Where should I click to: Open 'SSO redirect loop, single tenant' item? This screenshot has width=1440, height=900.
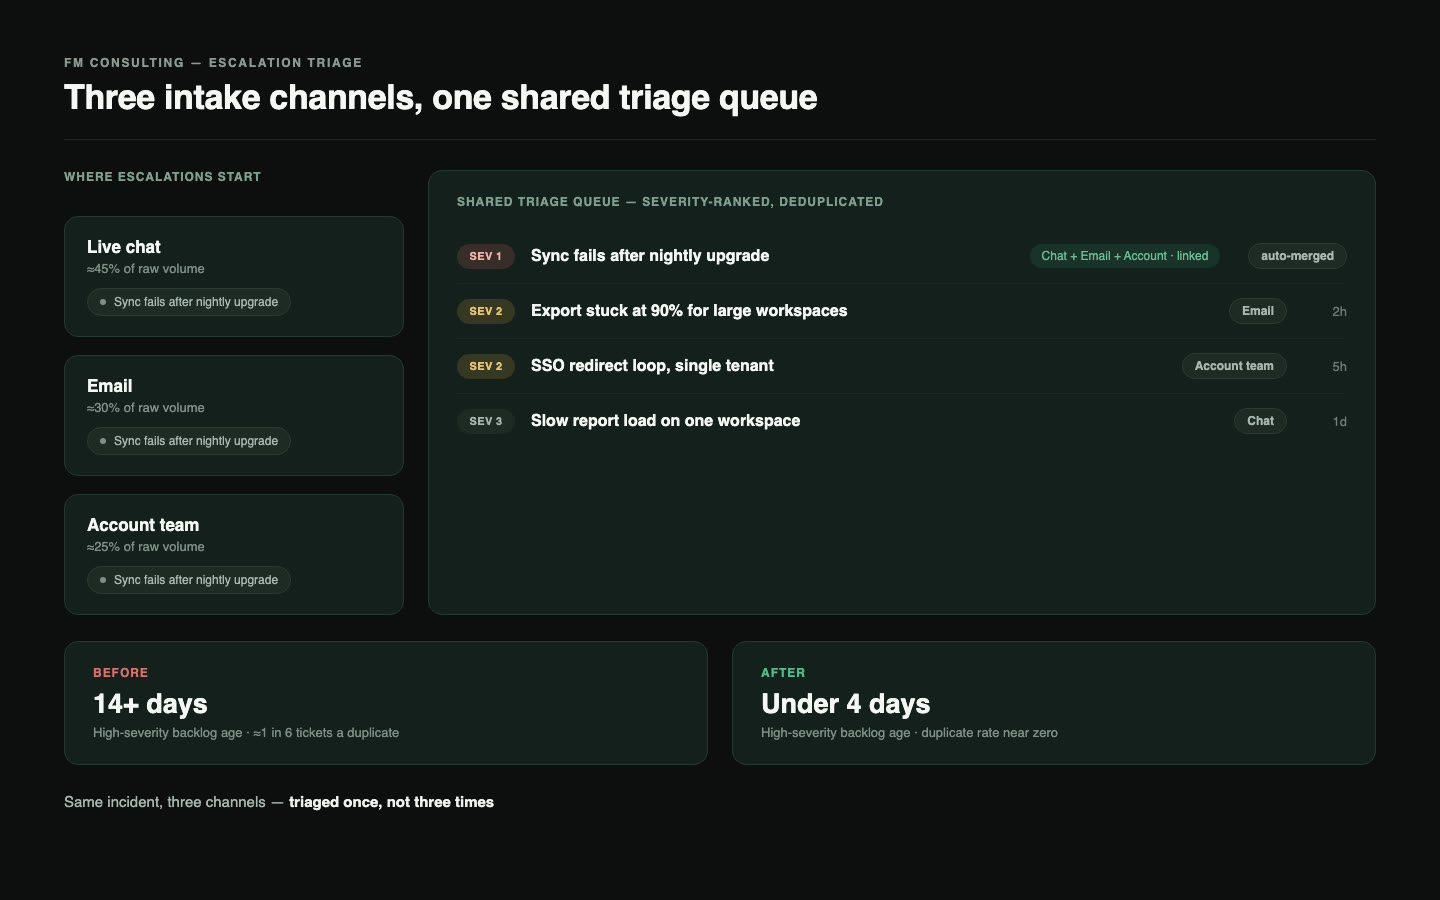(652, 366)
